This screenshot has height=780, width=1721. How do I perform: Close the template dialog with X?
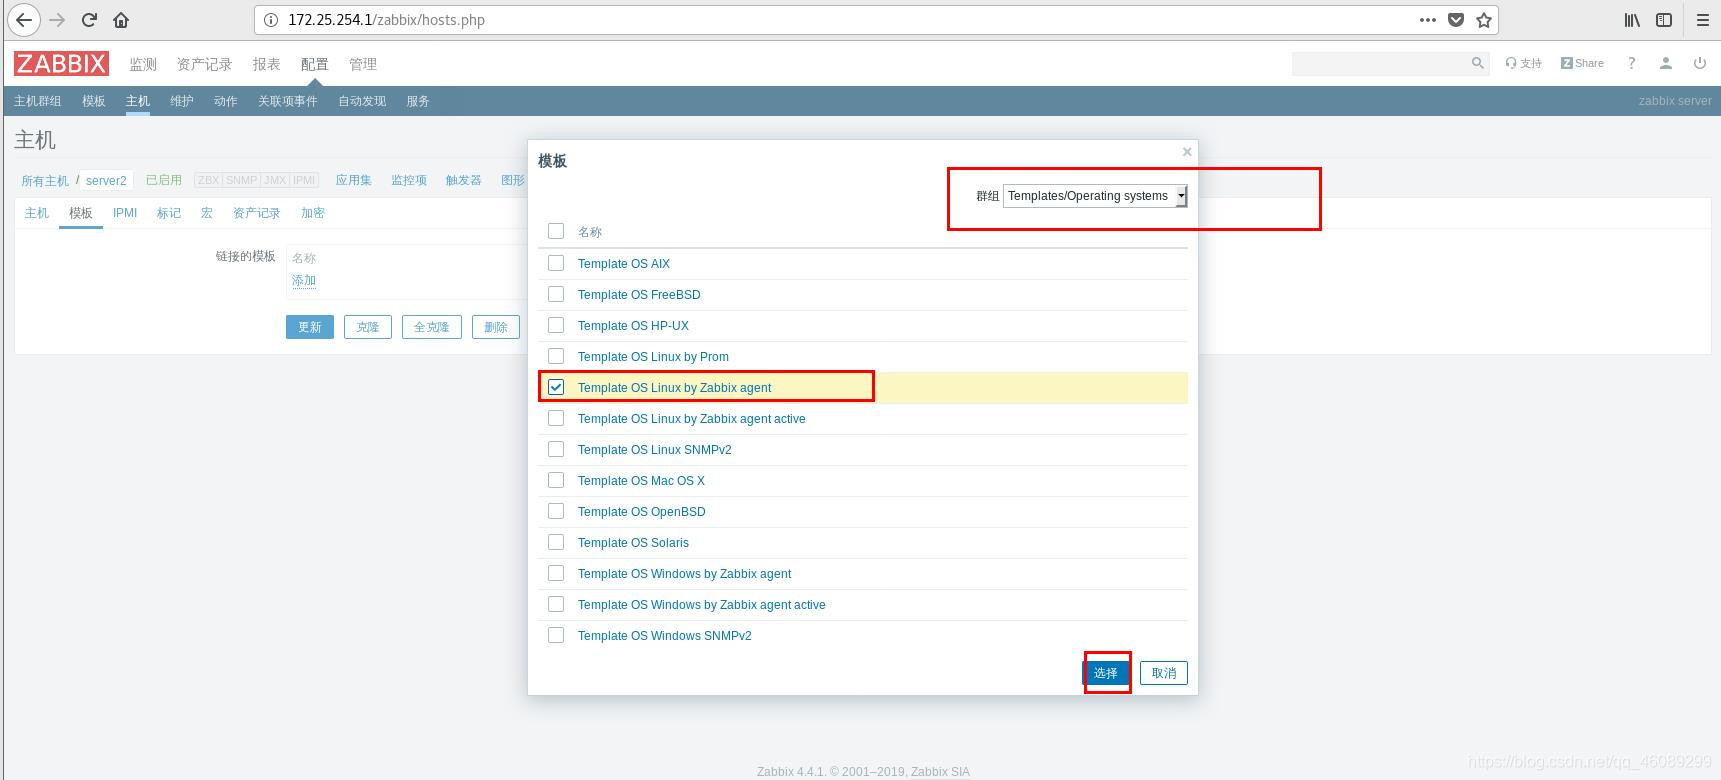1187,152
